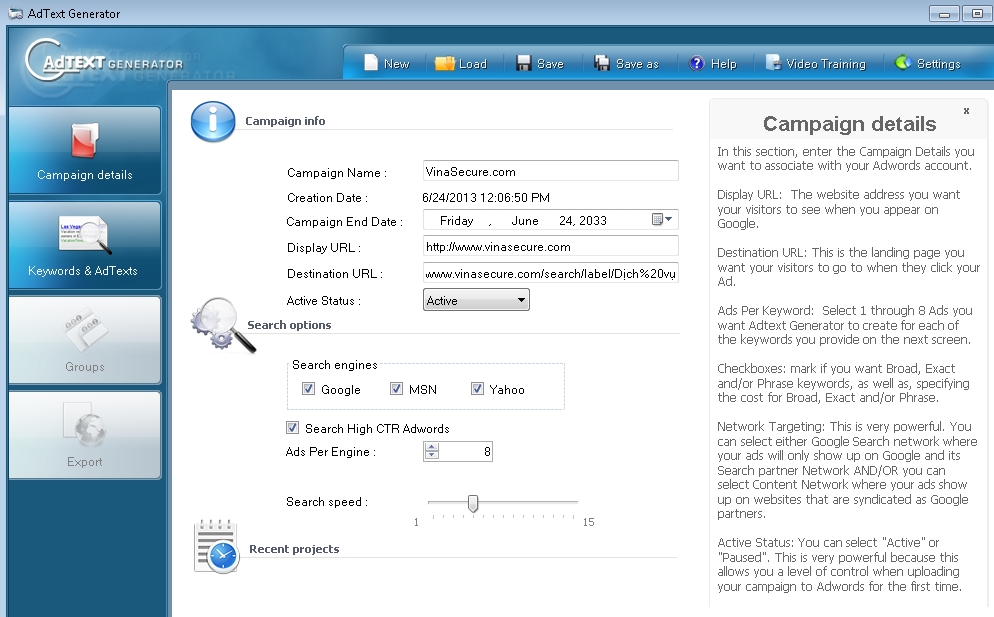Open the Settings icon
This screenshot has width=994, height=617.
[x=903, y=62]
